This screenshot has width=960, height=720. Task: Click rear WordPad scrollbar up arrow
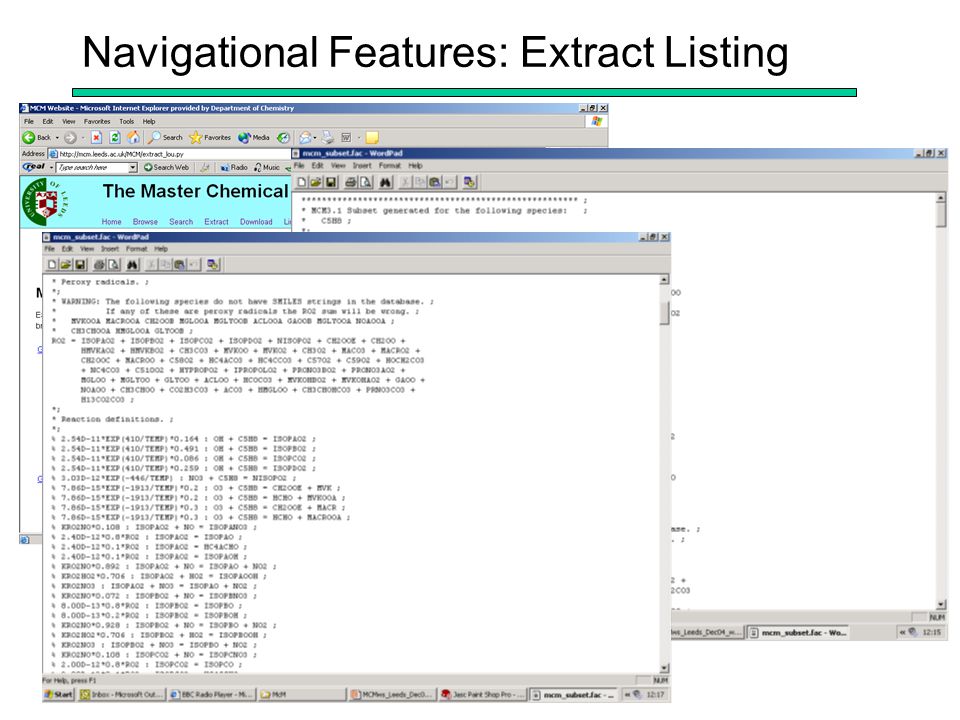[x=941, y=198]
